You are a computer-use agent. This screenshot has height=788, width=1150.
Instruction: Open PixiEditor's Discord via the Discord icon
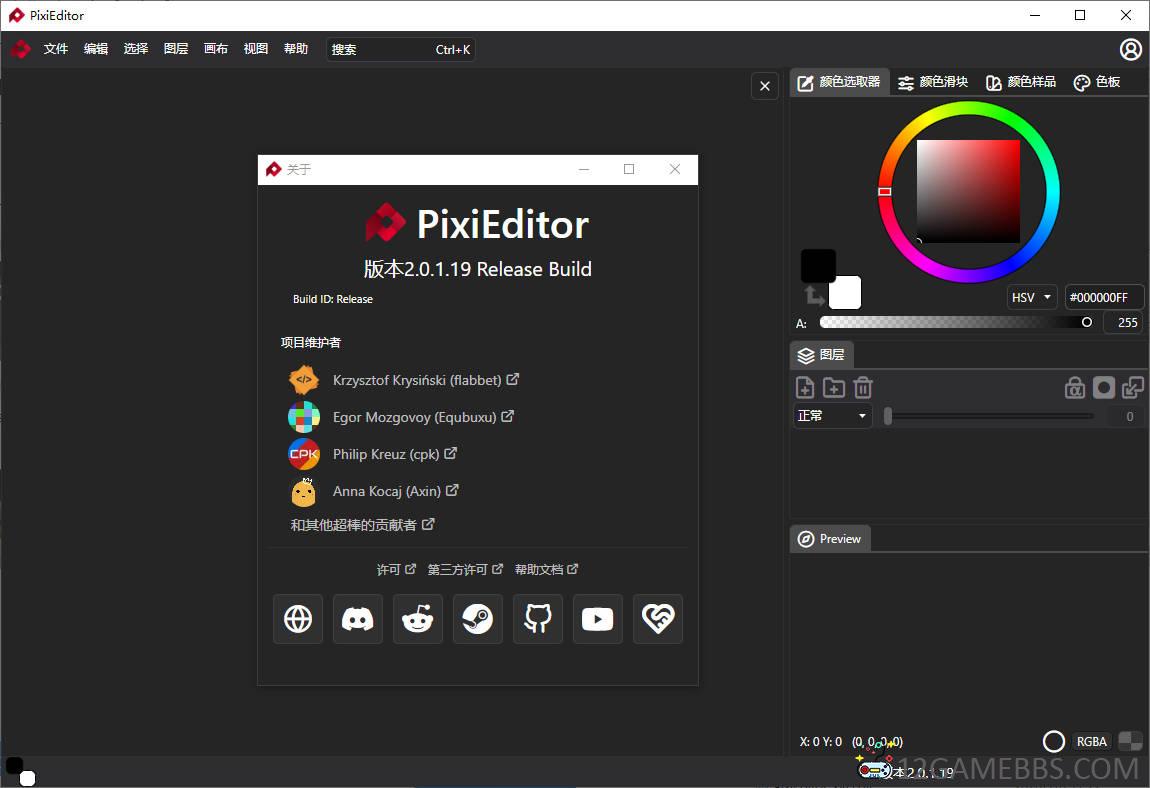click(357, 619)
